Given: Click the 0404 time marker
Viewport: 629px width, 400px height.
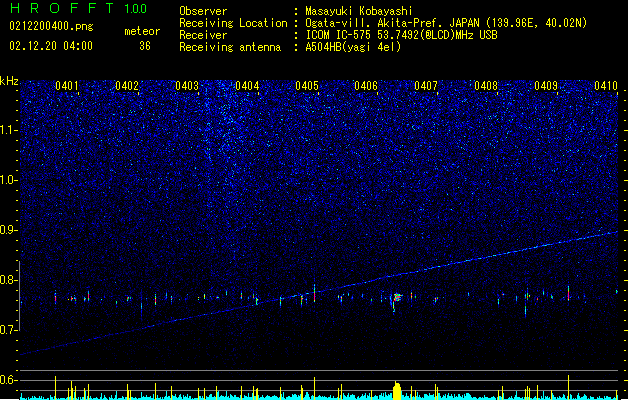Looking at the screenshot, I should point(247,86).
